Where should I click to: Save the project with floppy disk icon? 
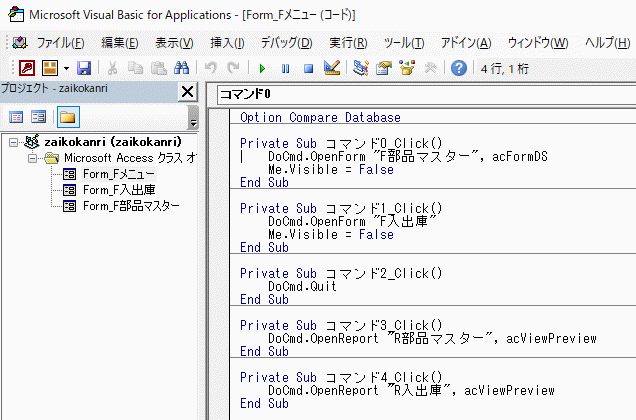[x=84, y=68]
